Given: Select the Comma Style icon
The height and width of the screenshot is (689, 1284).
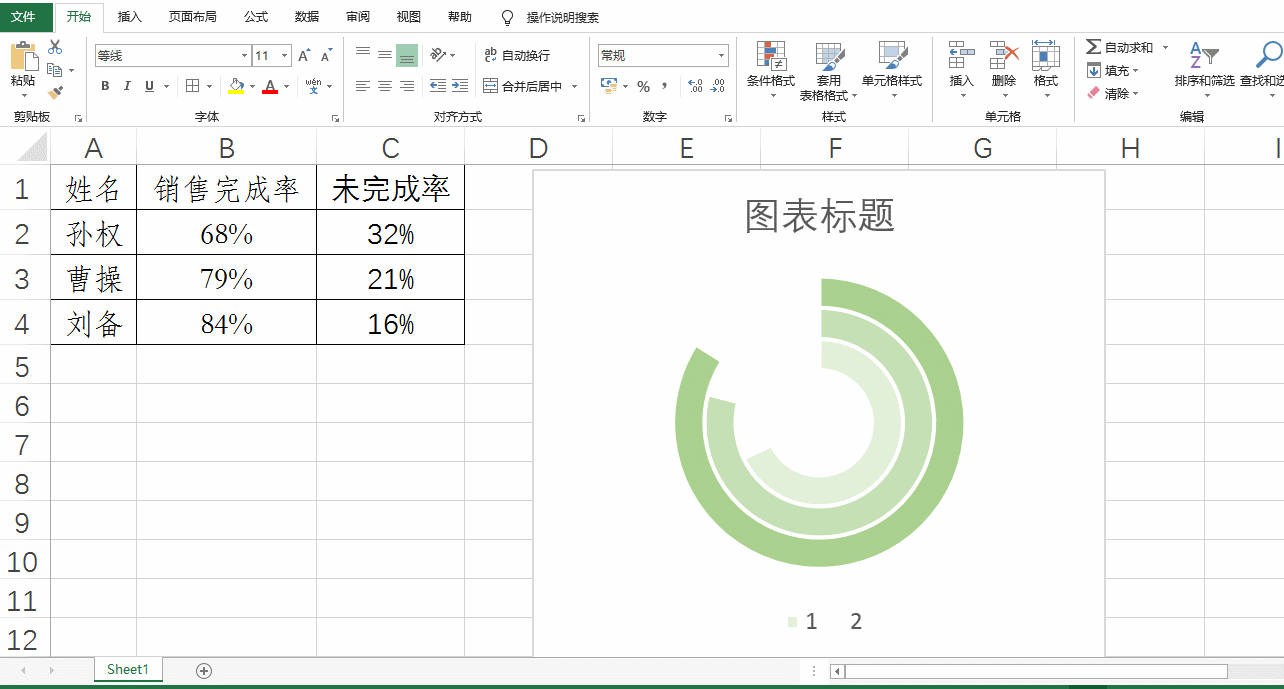Looking at the screenshot, I should click(x=665, y=86).
